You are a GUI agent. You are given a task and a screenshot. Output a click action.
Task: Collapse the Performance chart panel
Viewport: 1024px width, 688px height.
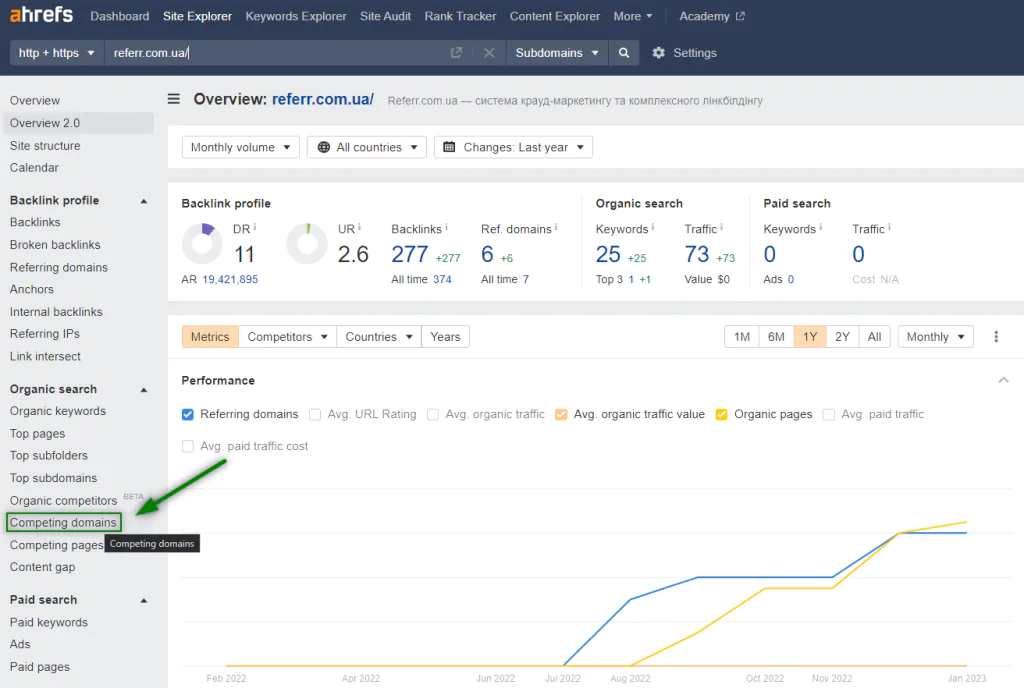click(x=1004, y=381)
